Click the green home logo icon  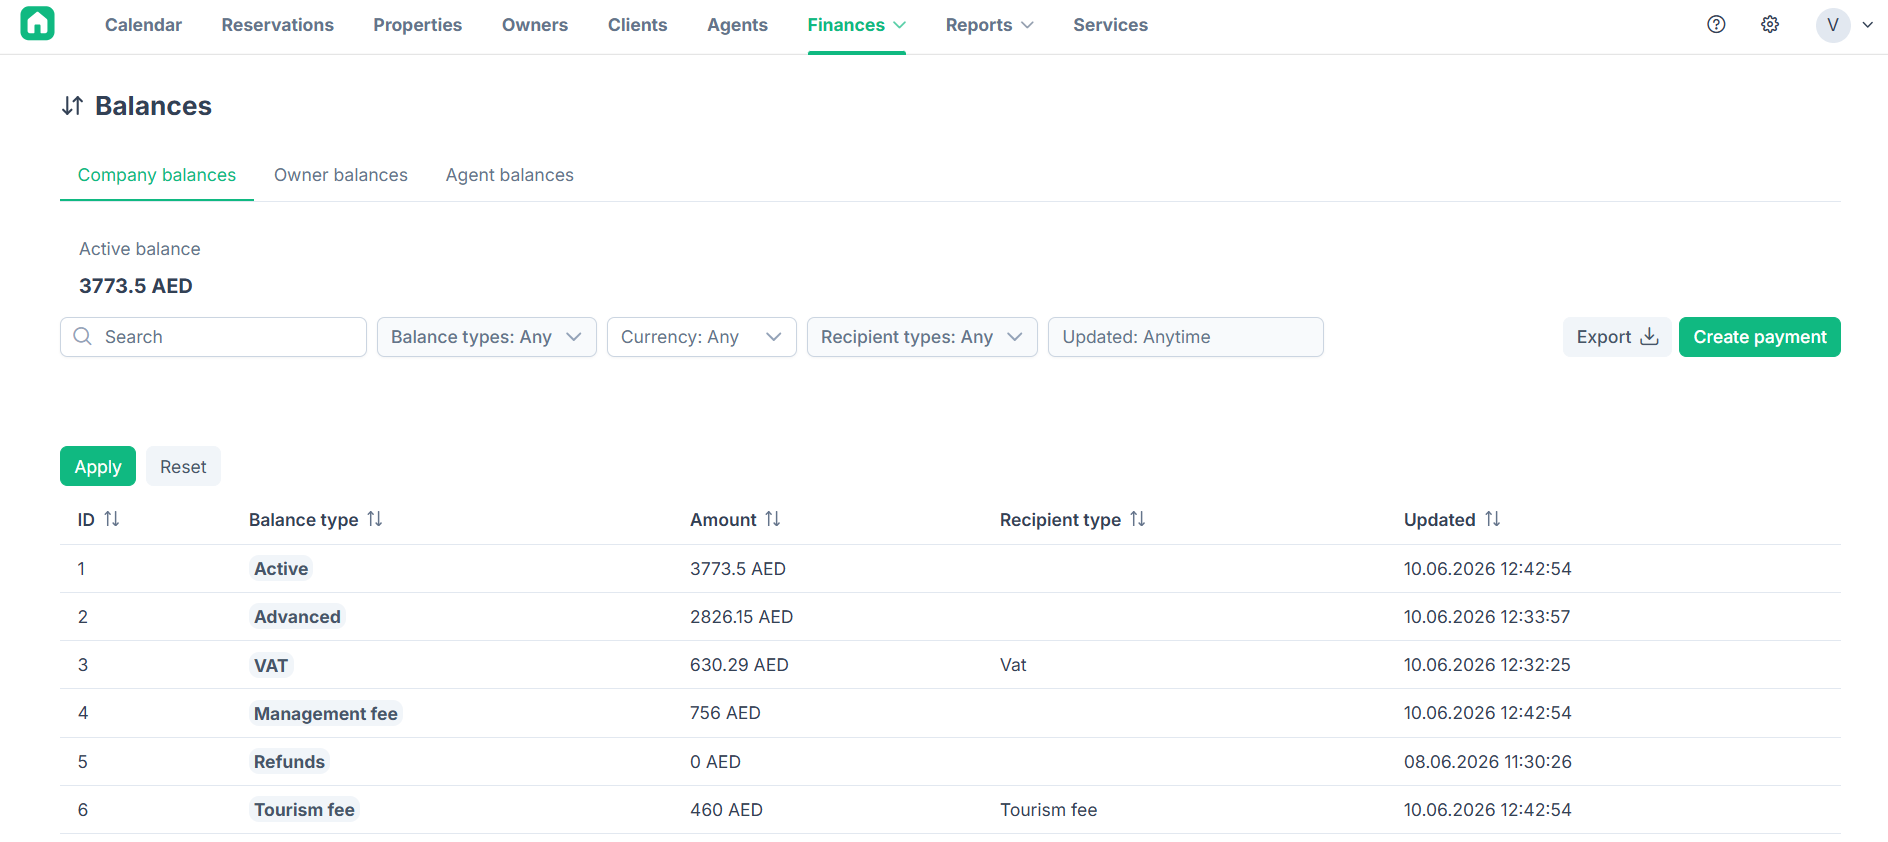pos(37,23)
